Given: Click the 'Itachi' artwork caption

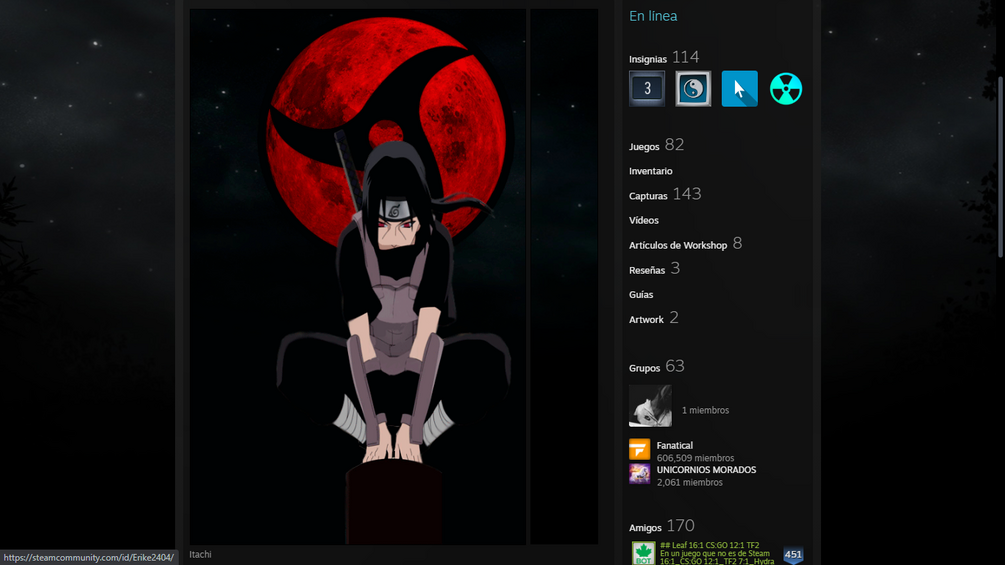Looking at the screenshot, I should [x=200, y=554].
